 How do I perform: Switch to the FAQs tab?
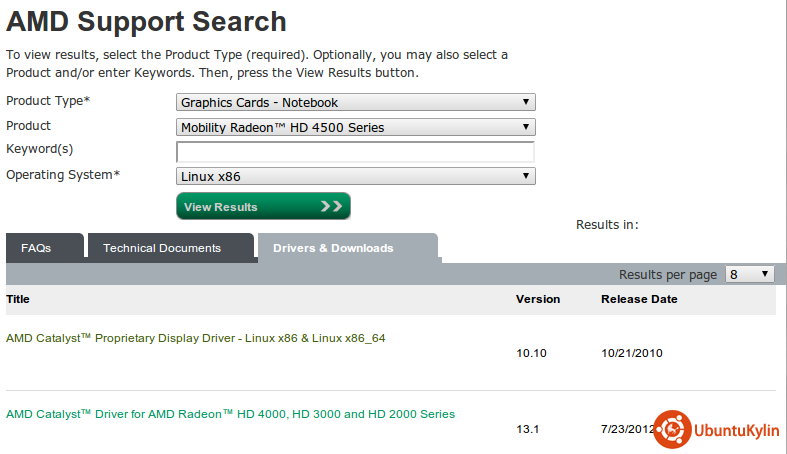[36, 248]
